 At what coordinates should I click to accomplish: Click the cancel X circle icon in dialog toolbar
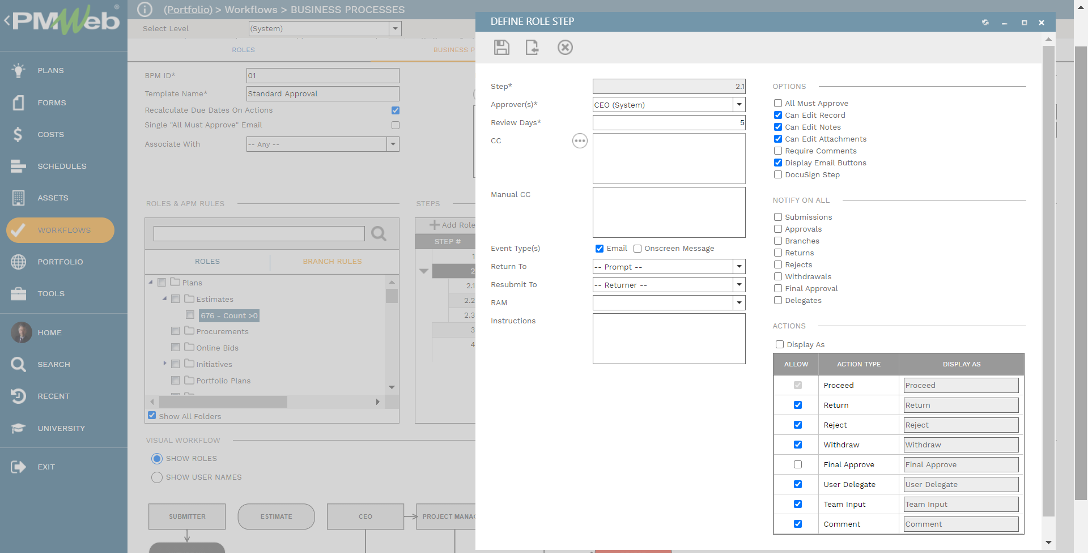pos(565,47)
